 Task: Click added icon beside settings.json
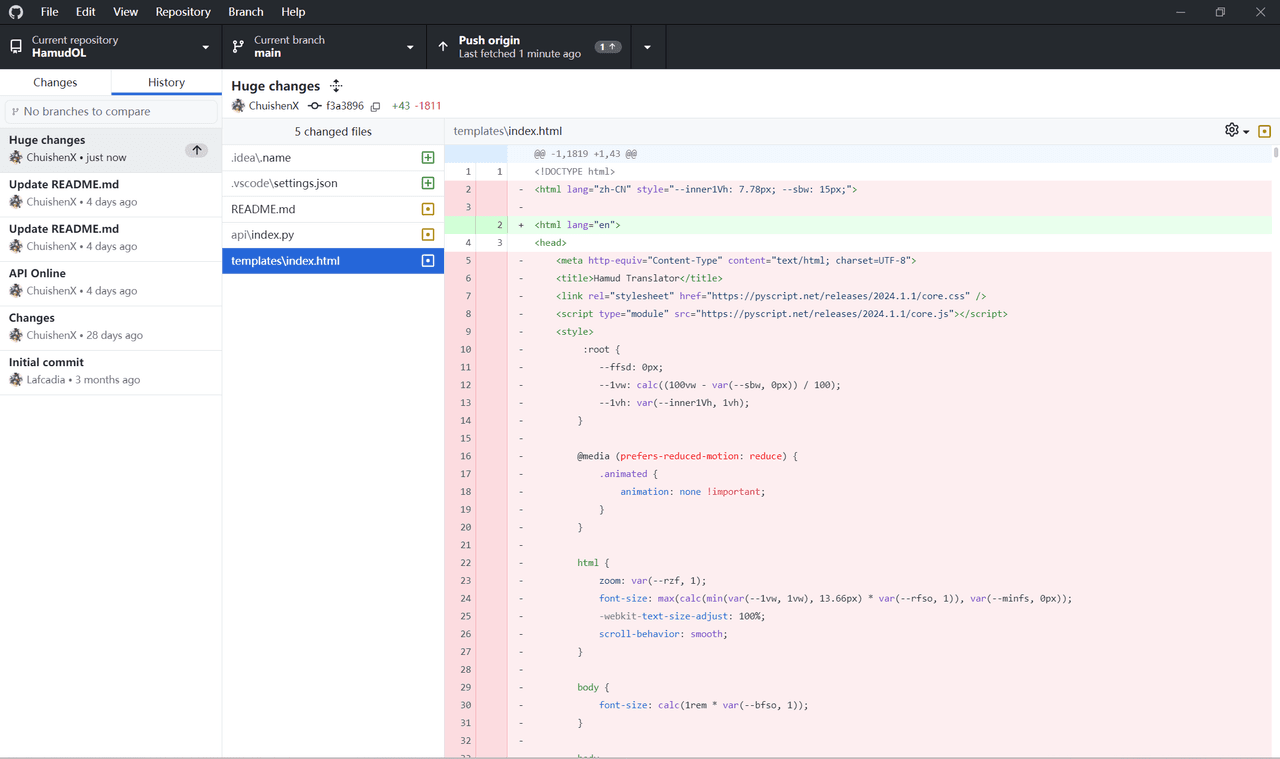pos(428,184)
